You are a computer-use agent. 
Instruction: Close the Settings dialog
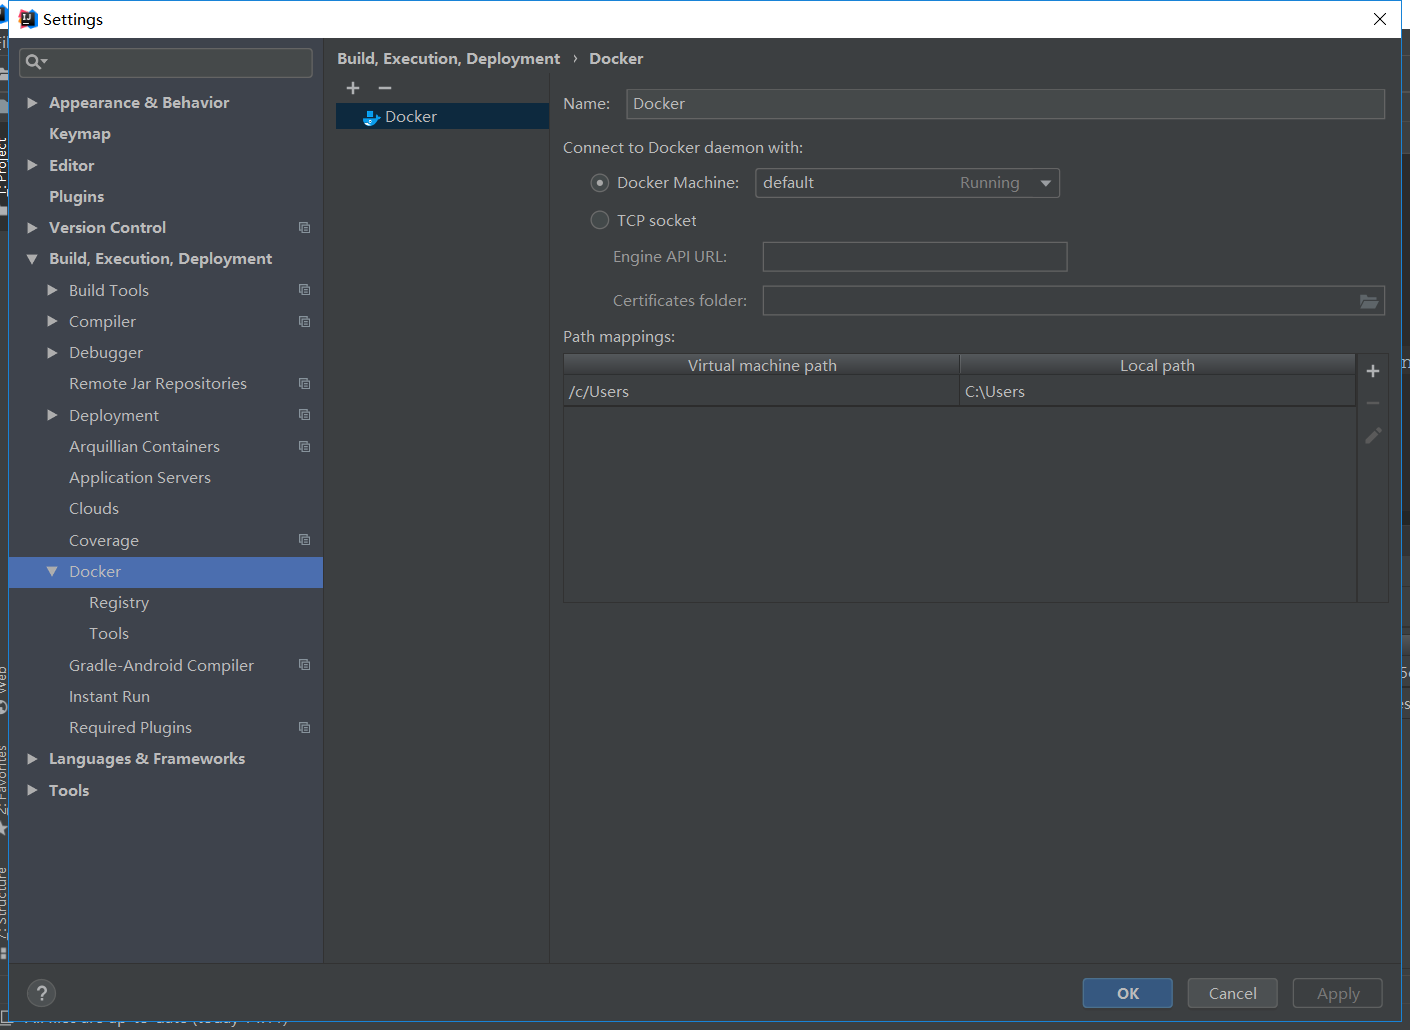[1380, 19]
